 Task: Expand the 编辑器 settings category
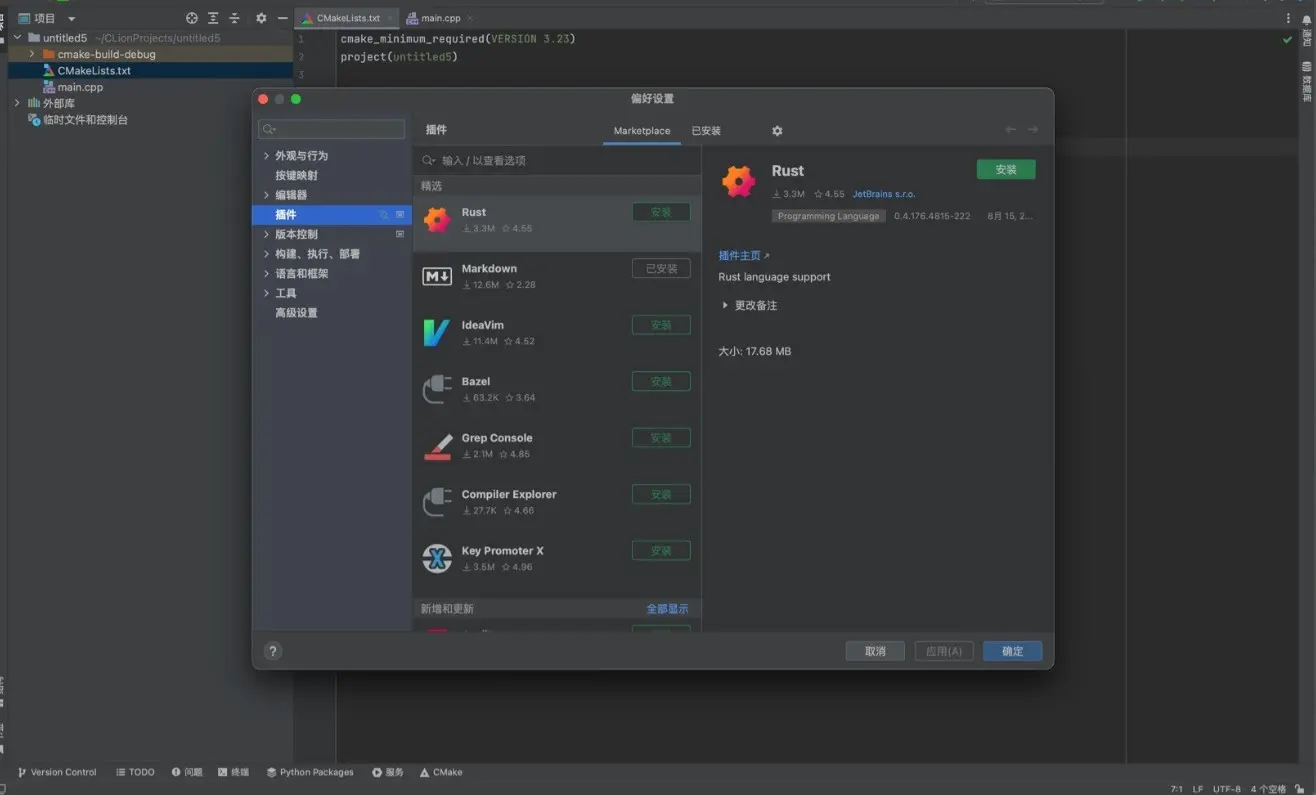(266, 195)
